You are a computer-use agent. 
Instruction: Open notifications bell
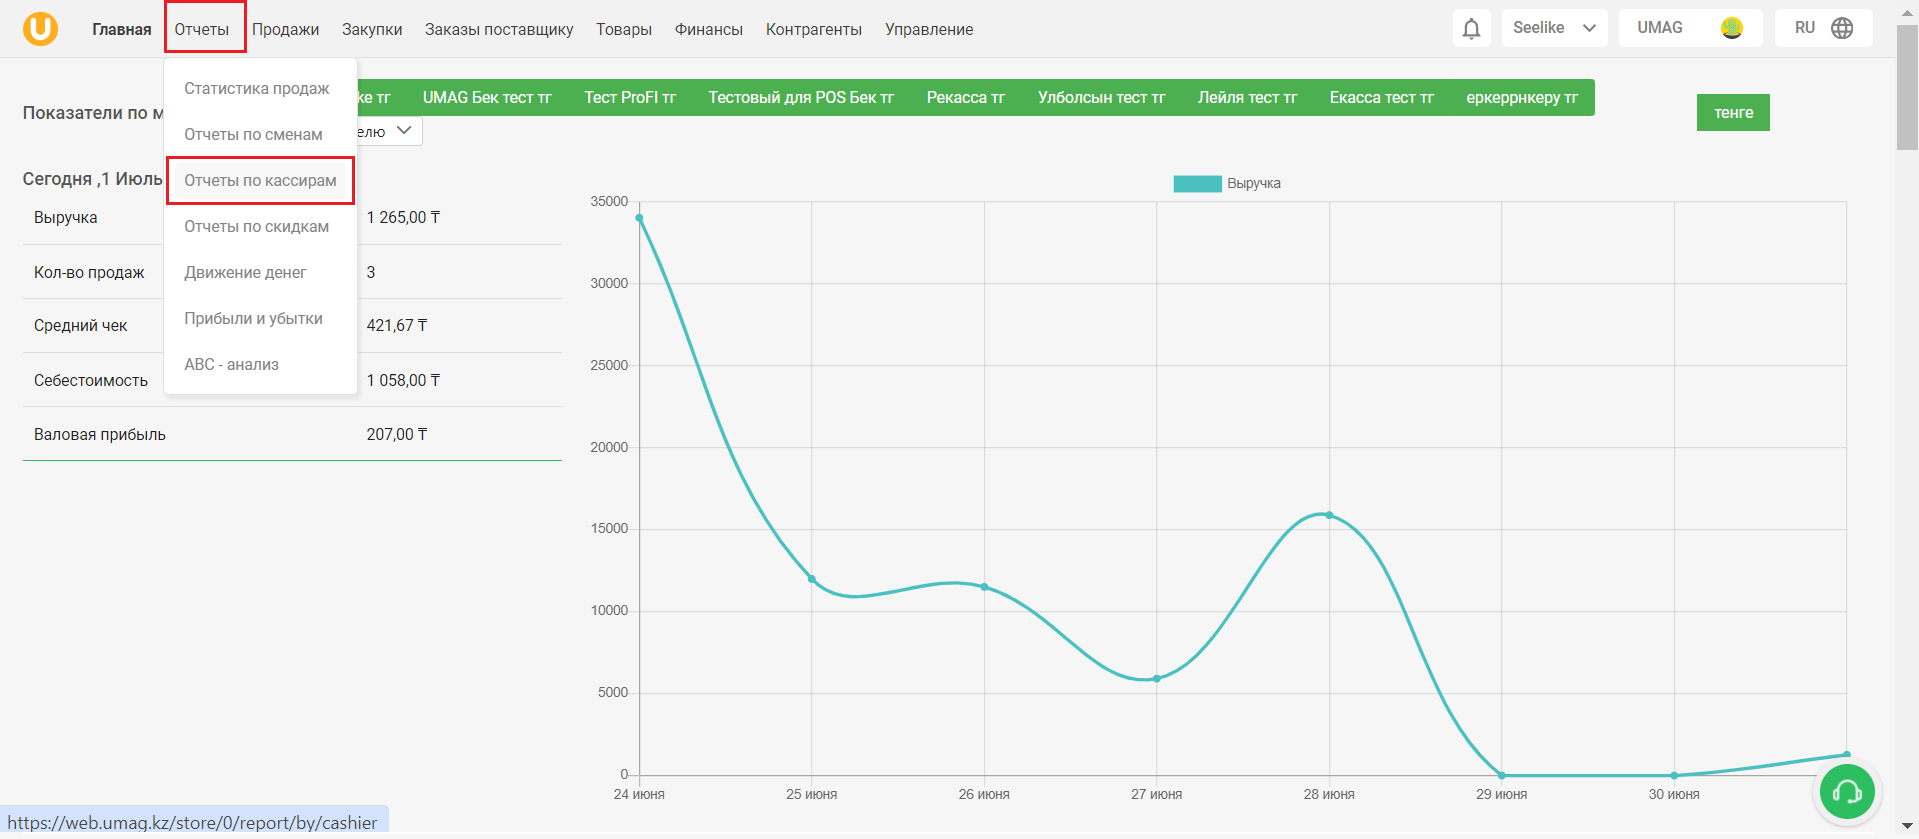pyautogui.click(x=1471, y=28)
